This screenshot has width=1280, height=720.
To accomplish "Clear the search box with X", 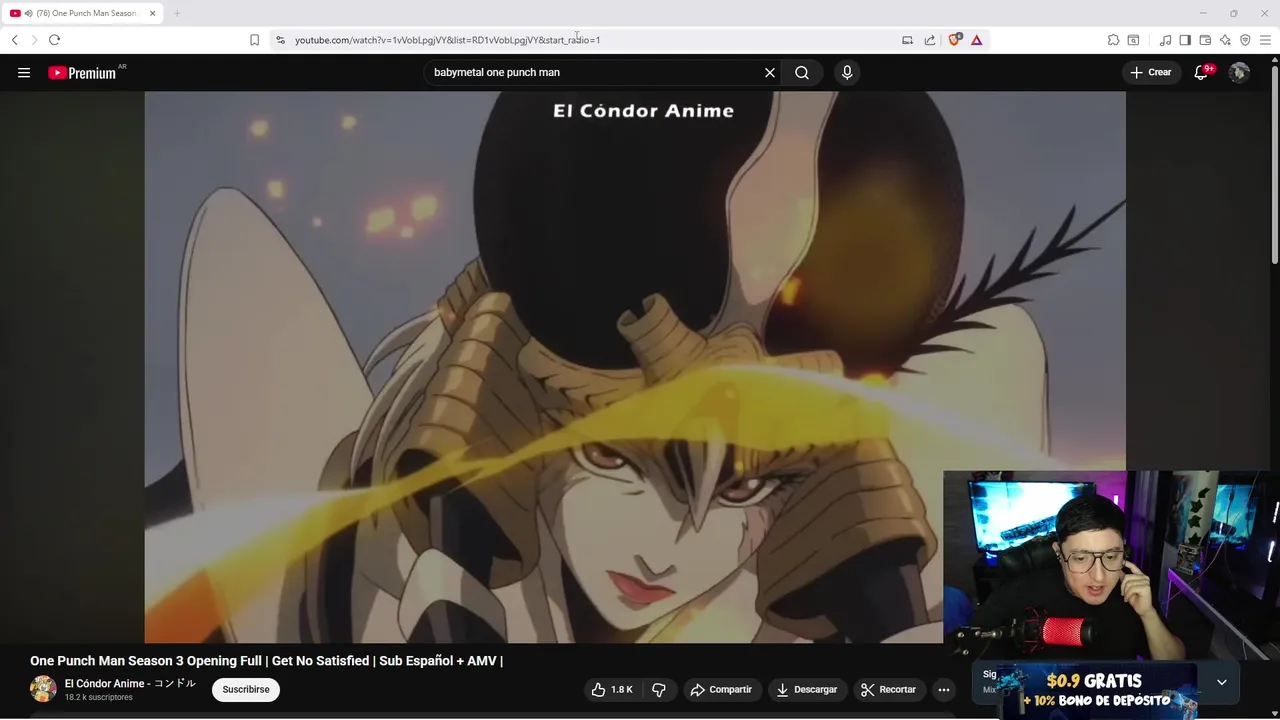I will (770, 72).
